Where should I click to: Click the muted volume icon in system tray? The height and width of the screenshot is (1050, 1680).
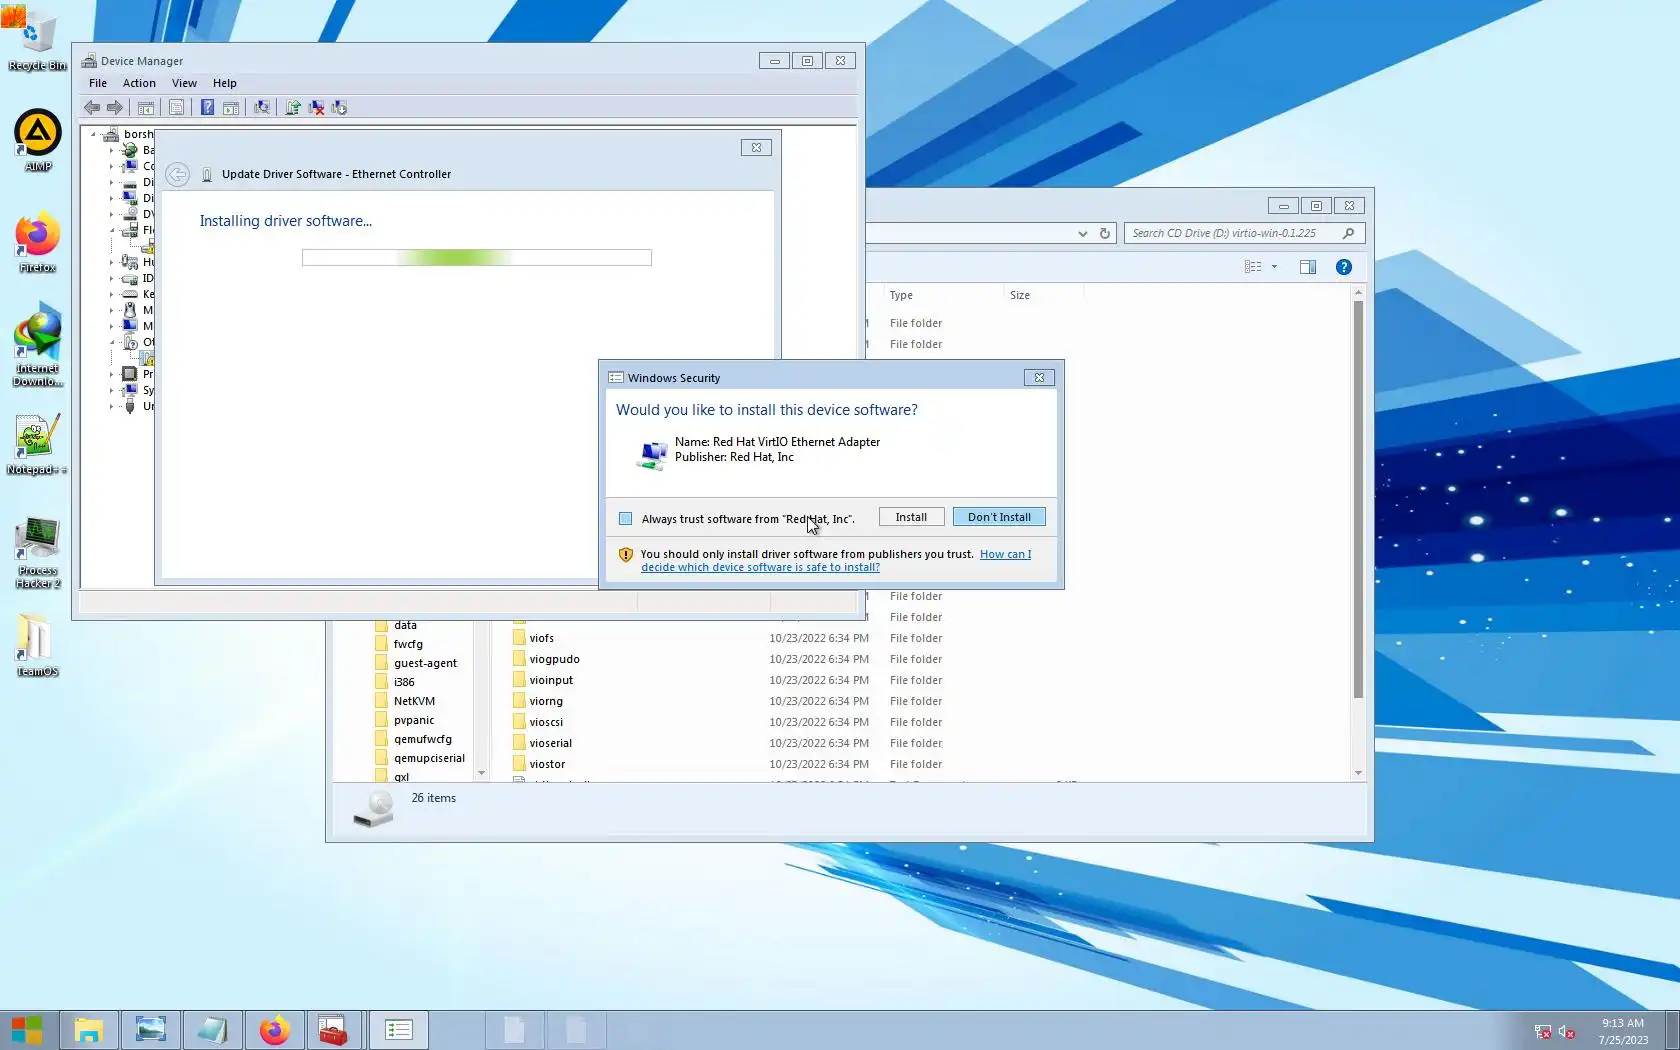point(1567,1031)
